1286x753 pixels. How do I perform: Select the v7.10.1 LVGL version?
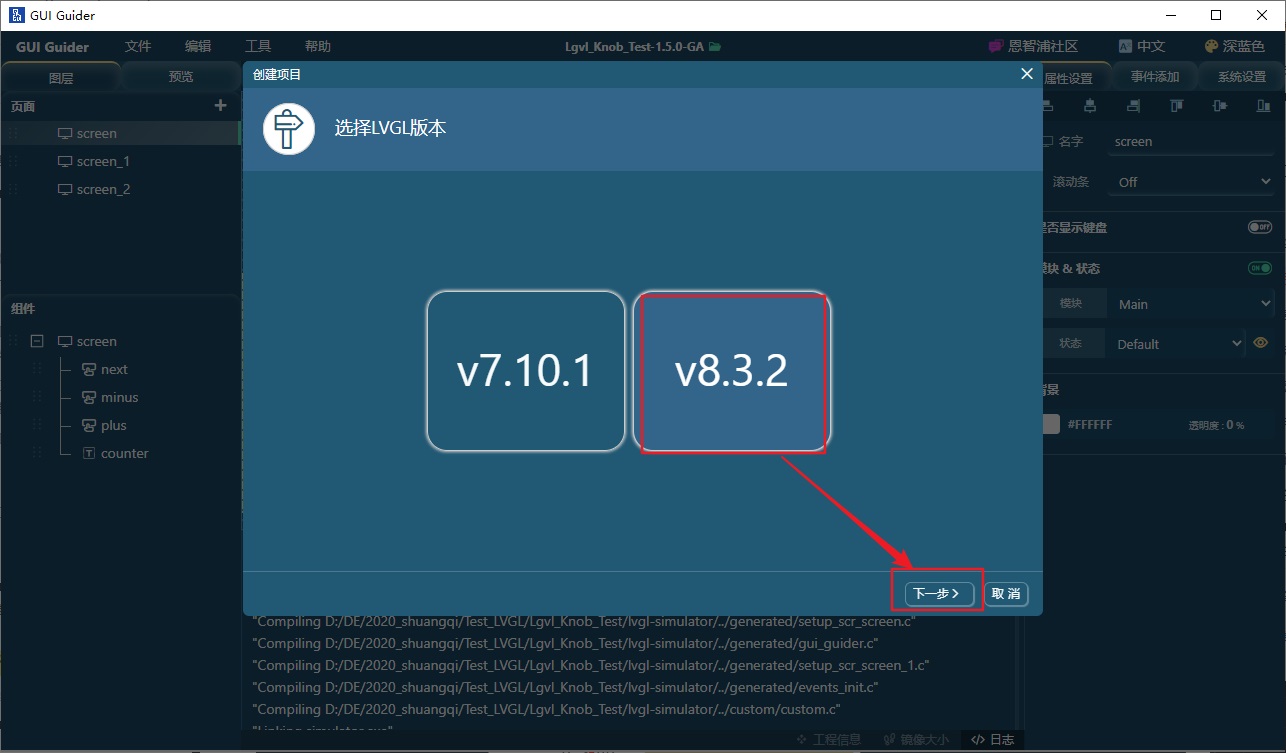[x=525, y=371]
